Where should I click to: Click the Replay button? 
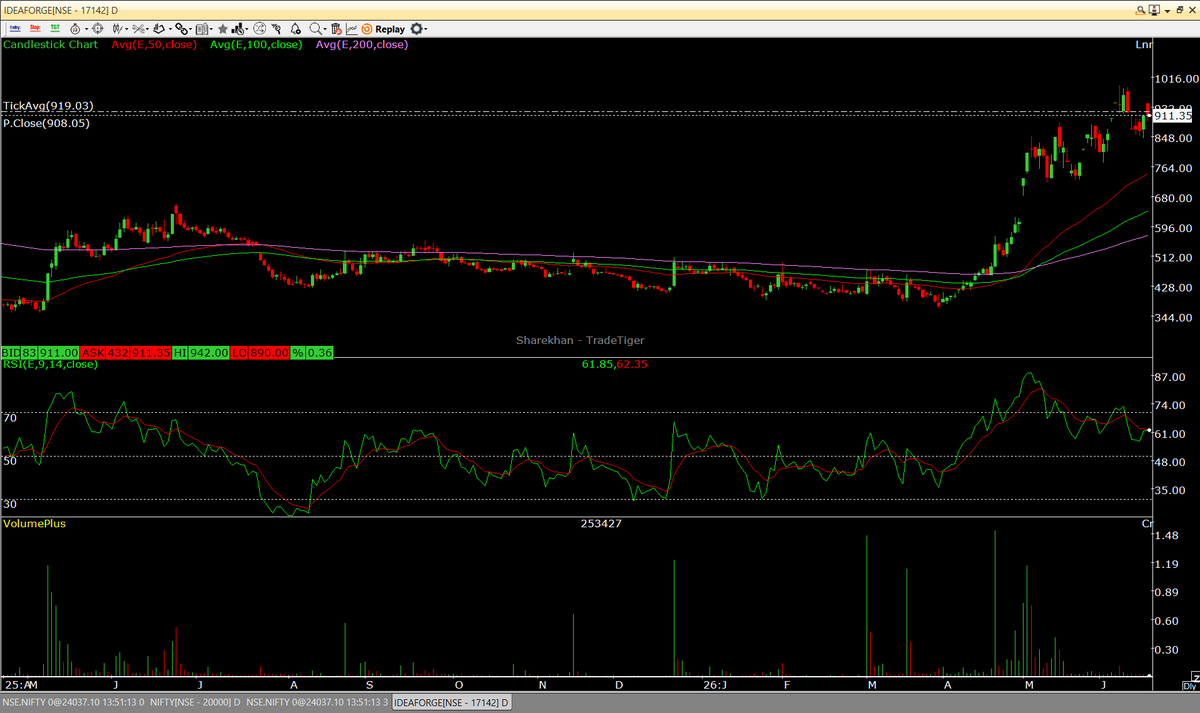tap(384, 29)
